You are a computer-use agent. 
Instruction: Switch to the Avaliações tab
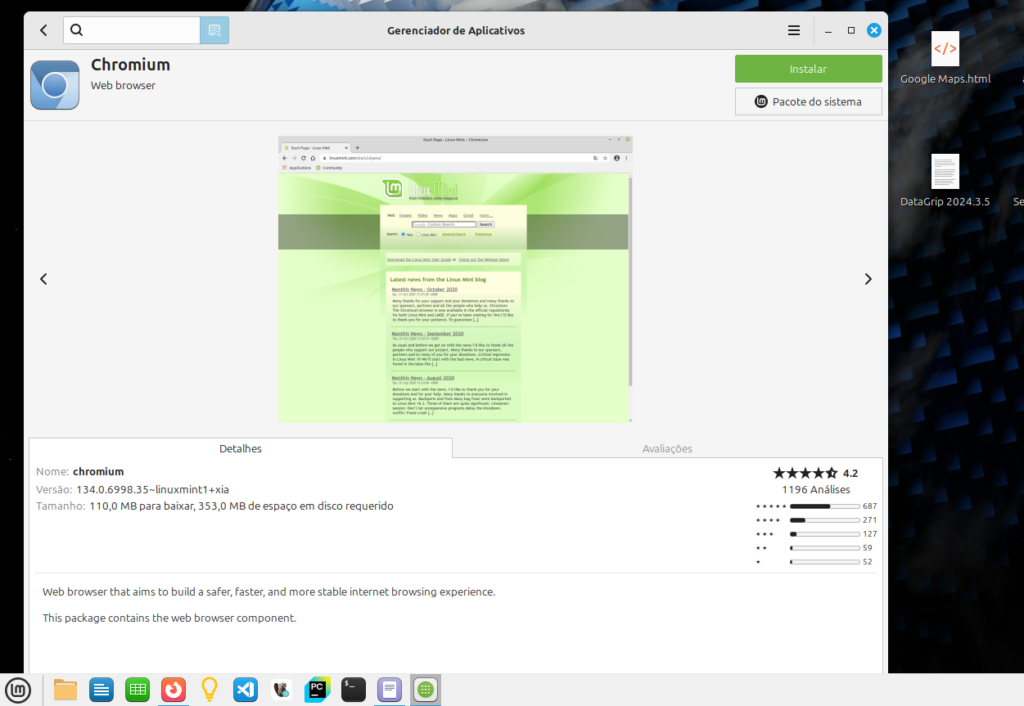click(x=667, y=449)
